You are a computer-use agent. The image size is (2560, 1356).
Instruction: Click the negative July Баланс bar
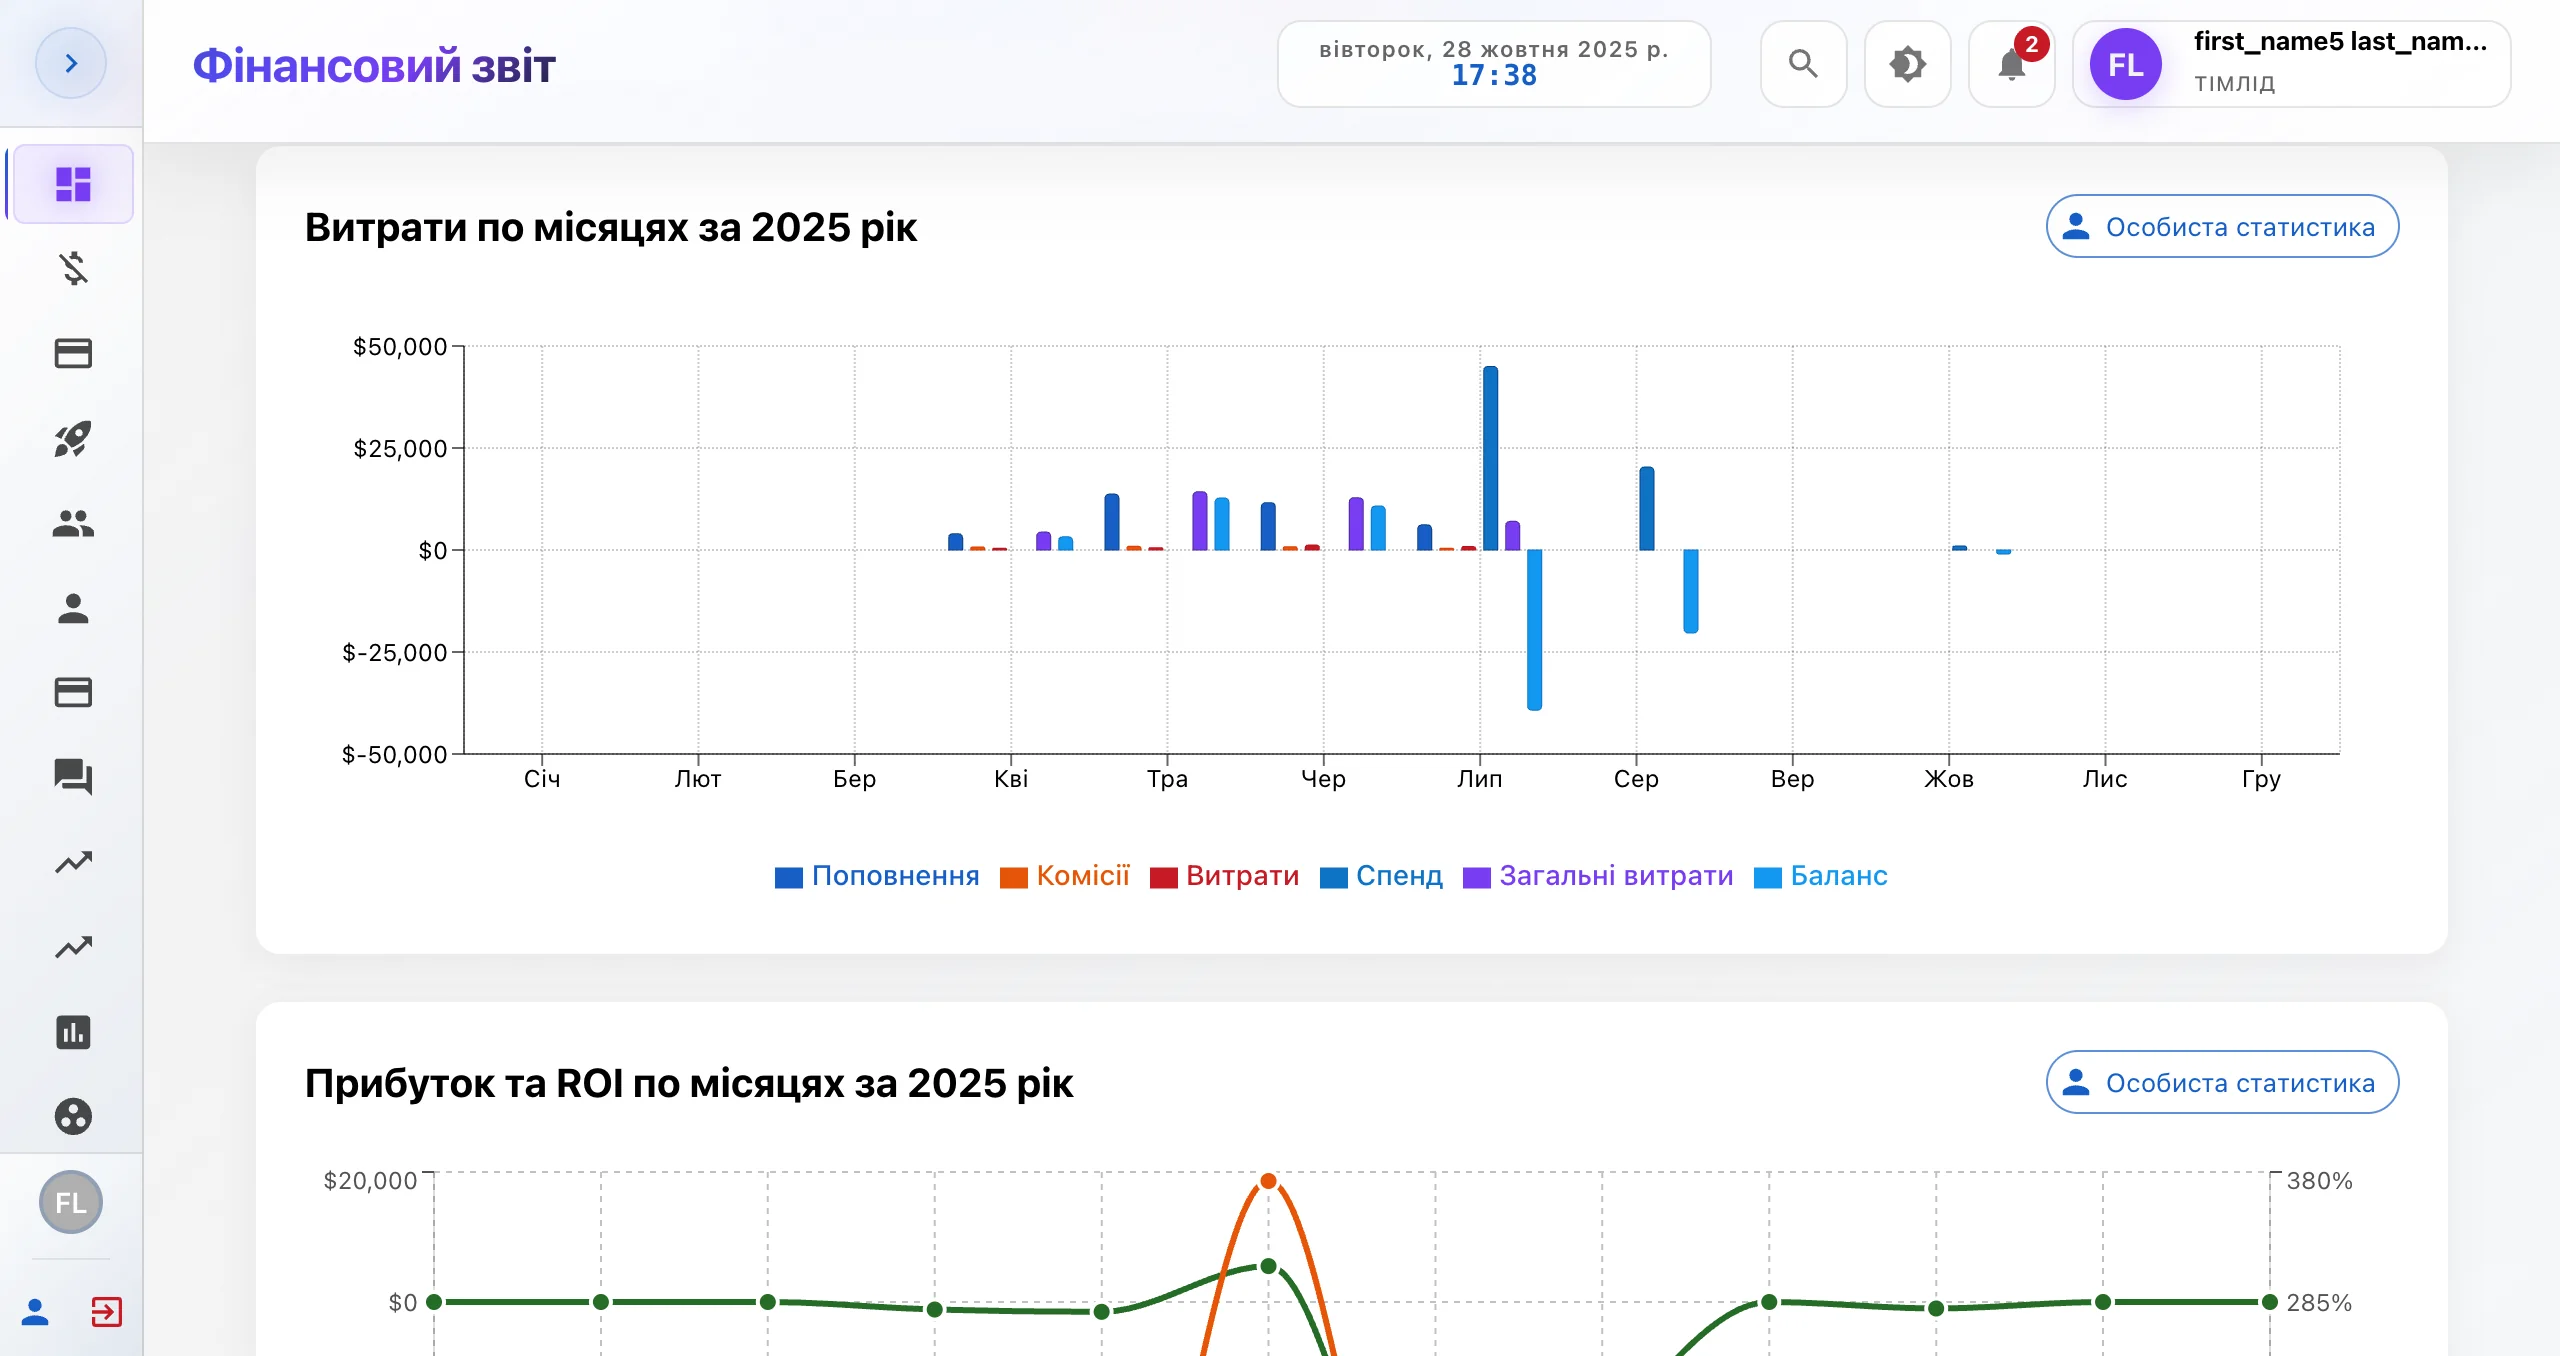pos(1535,630)
